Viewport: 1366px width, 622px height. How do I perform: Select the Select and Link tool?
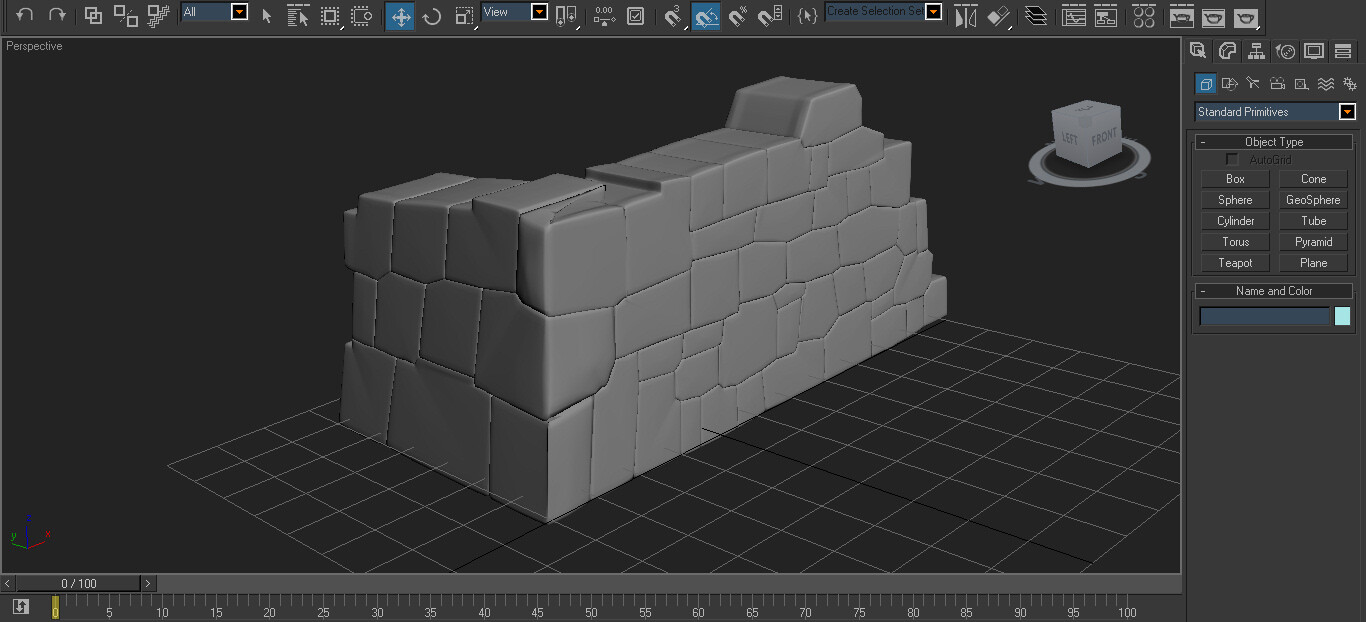(93, 15)
